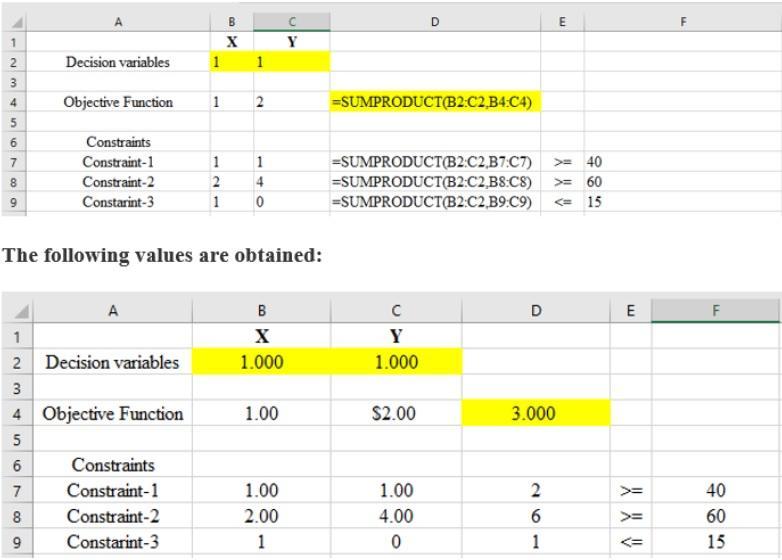Select column E header in bottom spreadsheet
Screen dimensions: 782x560
pyautogui.click(x=631, y=311)
